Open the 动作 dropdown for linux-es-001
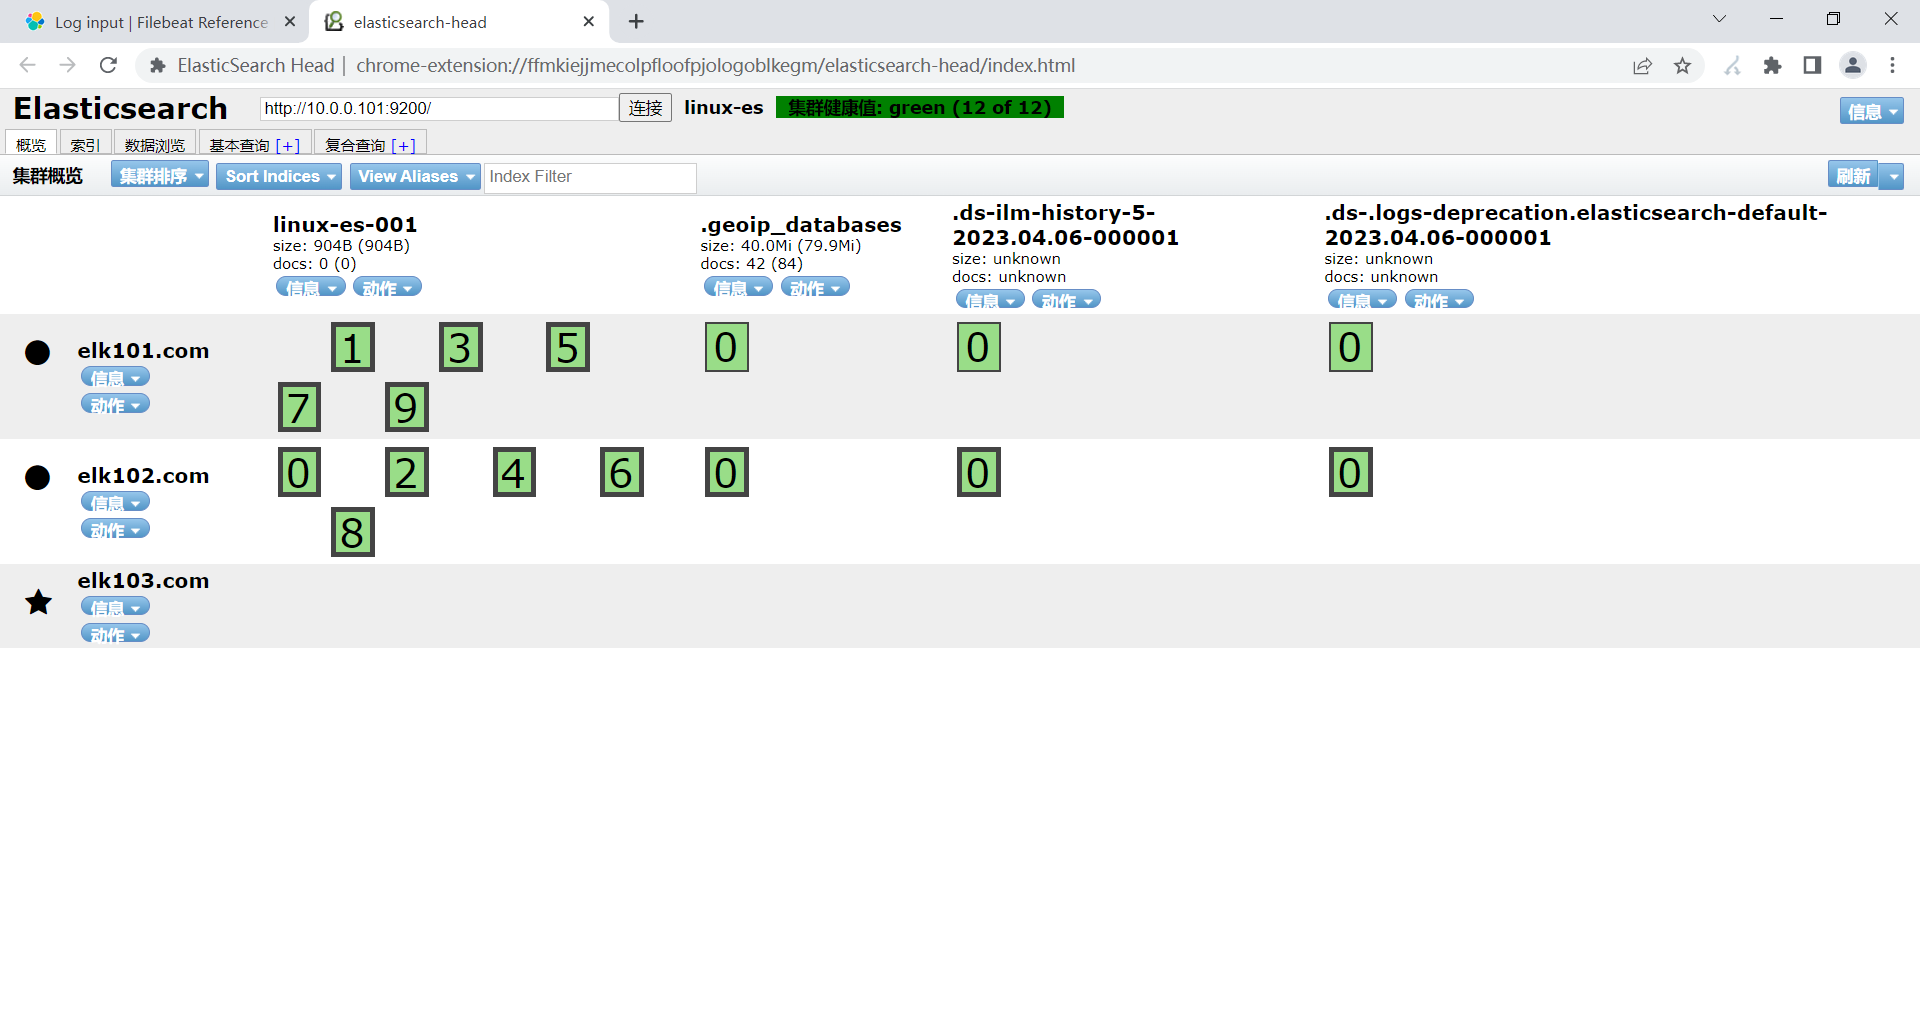This screenshot has width=1920, height=1030. [x=387, y=287]
